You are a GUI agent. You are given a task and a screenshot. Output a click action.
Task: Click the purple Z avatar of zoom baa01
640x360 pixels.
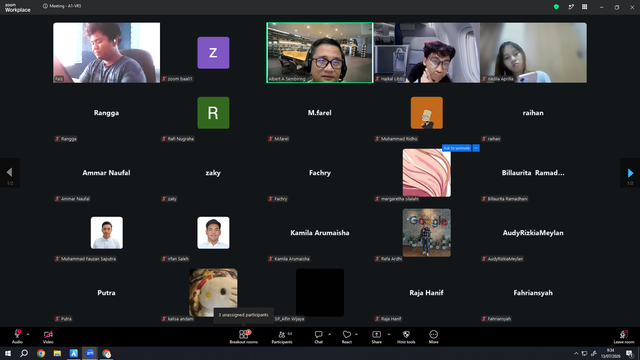(x=213, y=53)
